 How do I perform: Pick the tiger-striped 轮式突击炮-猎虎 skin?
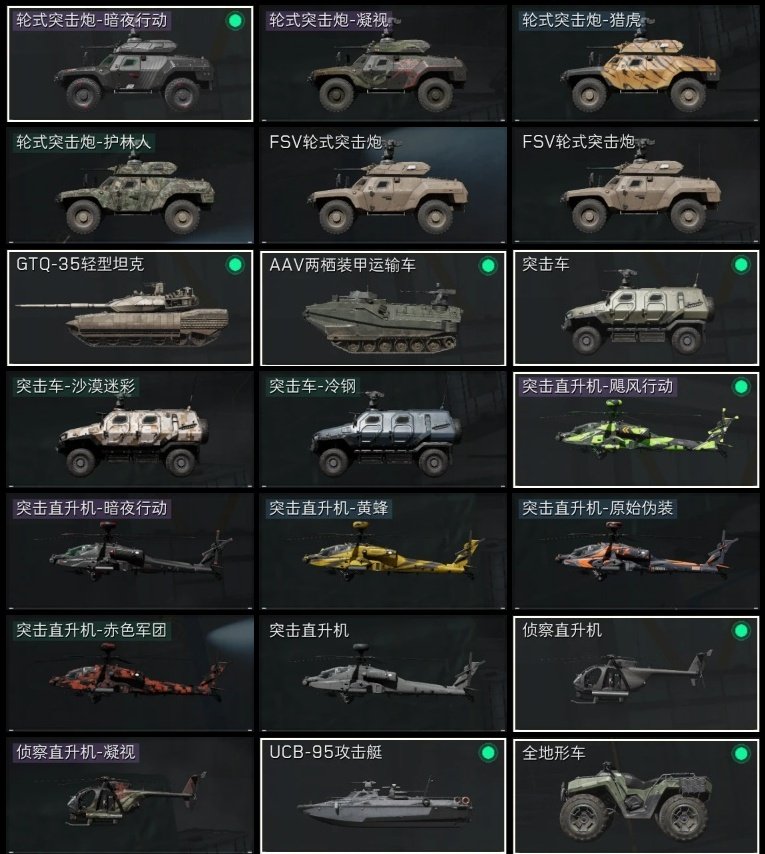[x=636, y=64]
